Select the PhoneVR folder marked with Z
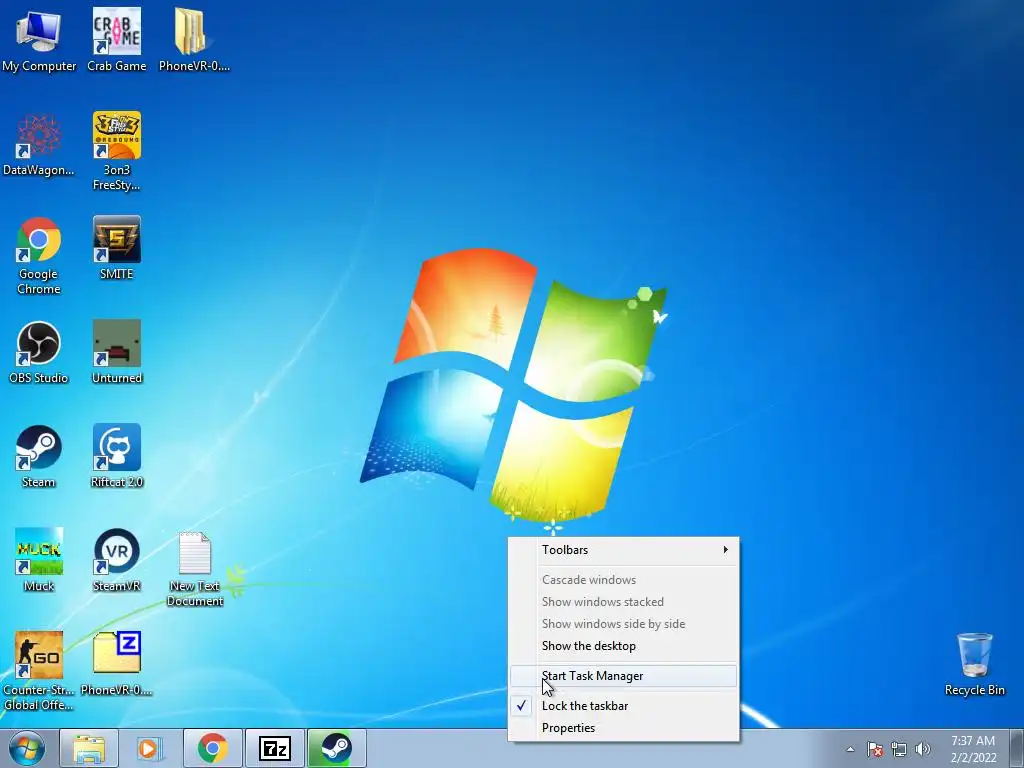Image resolution: width=1024 pixels, height=768 pixels. tap(116, 664)
